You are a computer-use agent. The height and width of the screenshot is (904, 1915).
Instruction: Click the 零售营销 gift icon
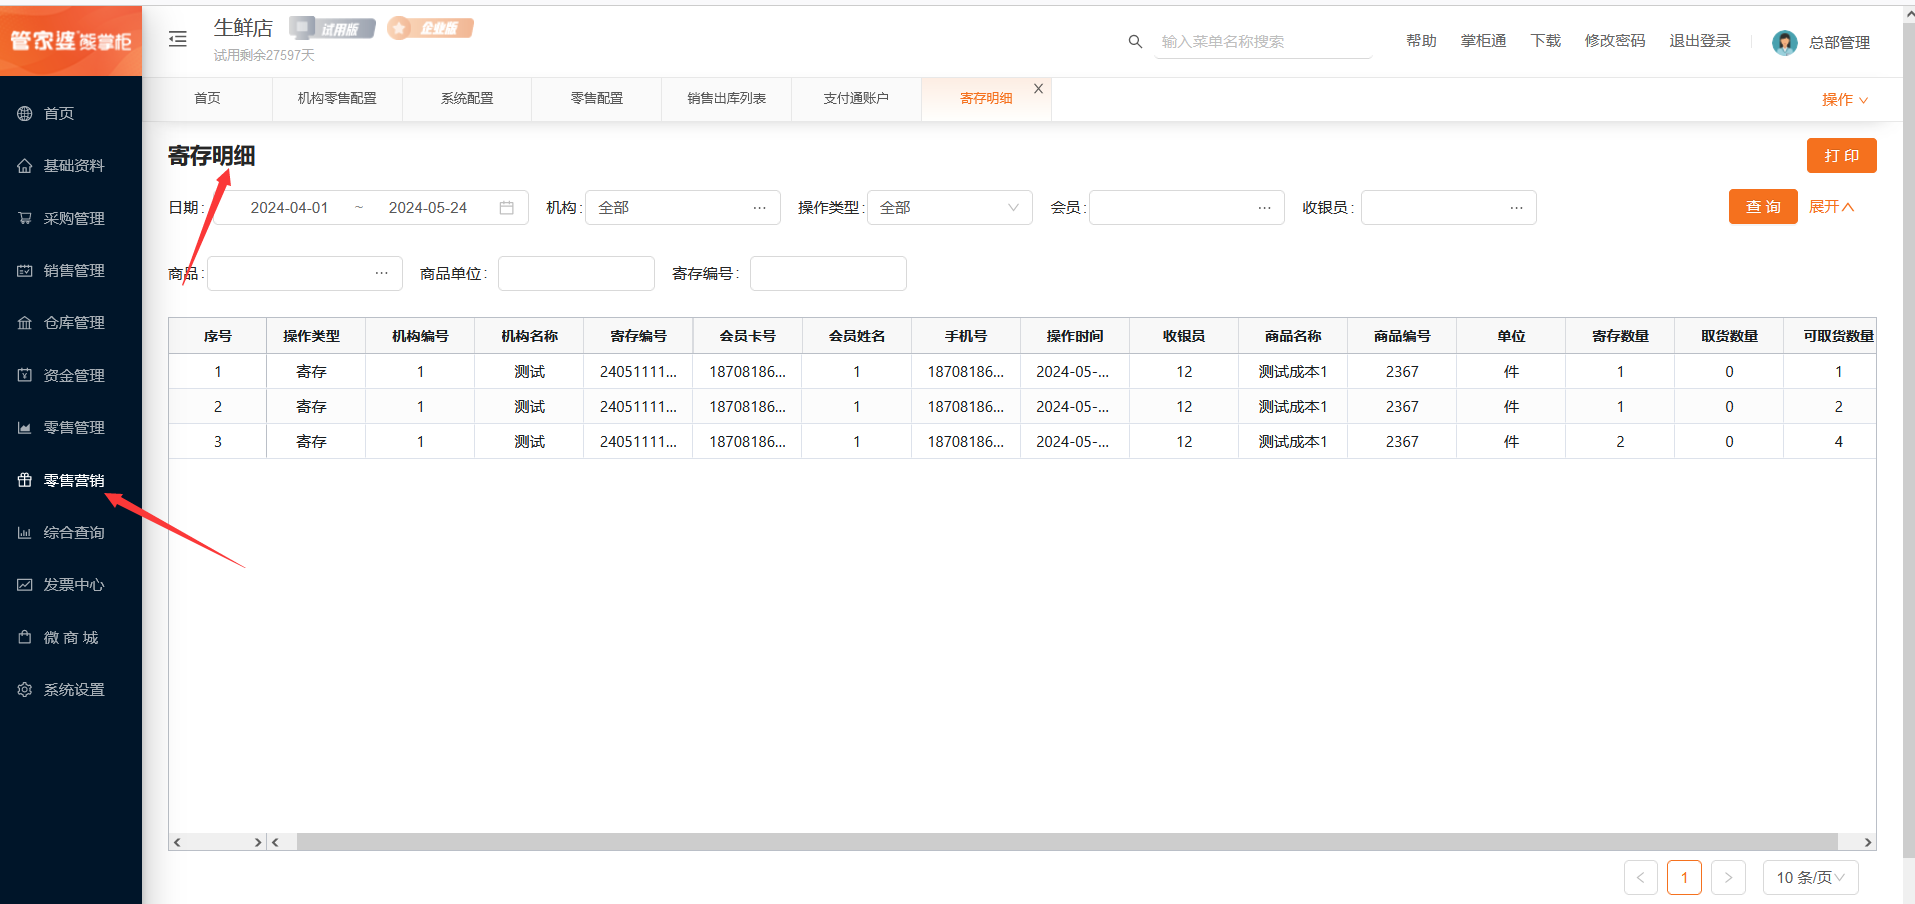24,480
